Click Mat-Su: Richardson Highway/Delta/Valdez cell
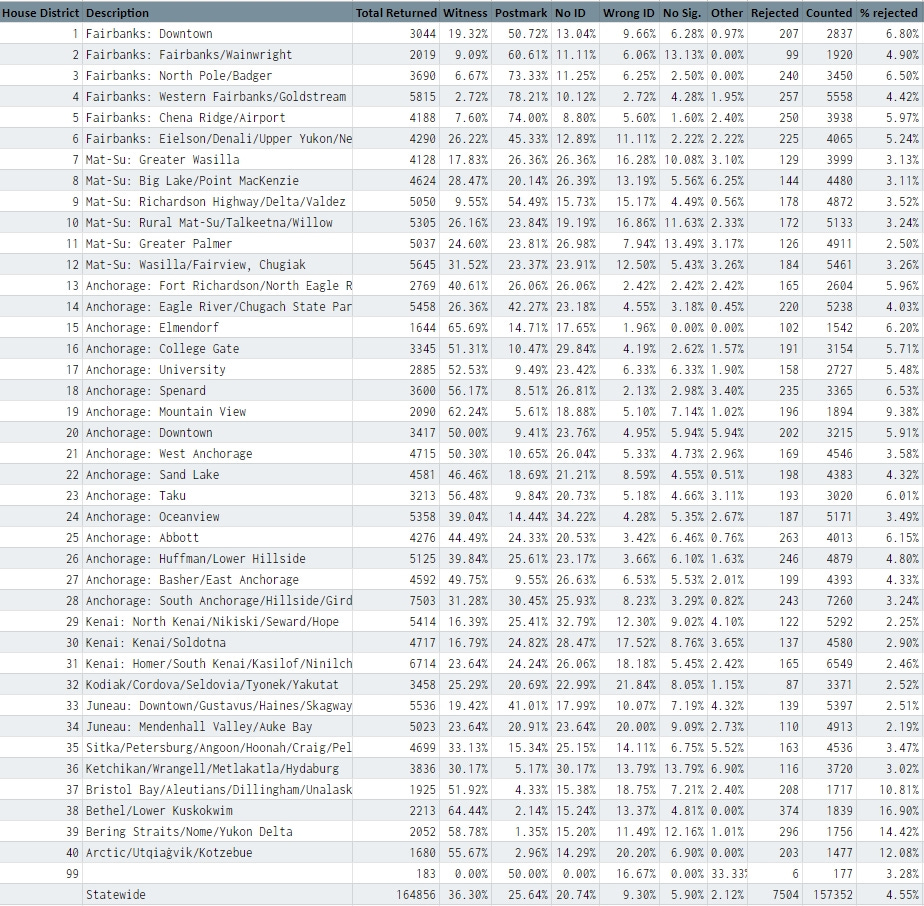 pos(217,202)
